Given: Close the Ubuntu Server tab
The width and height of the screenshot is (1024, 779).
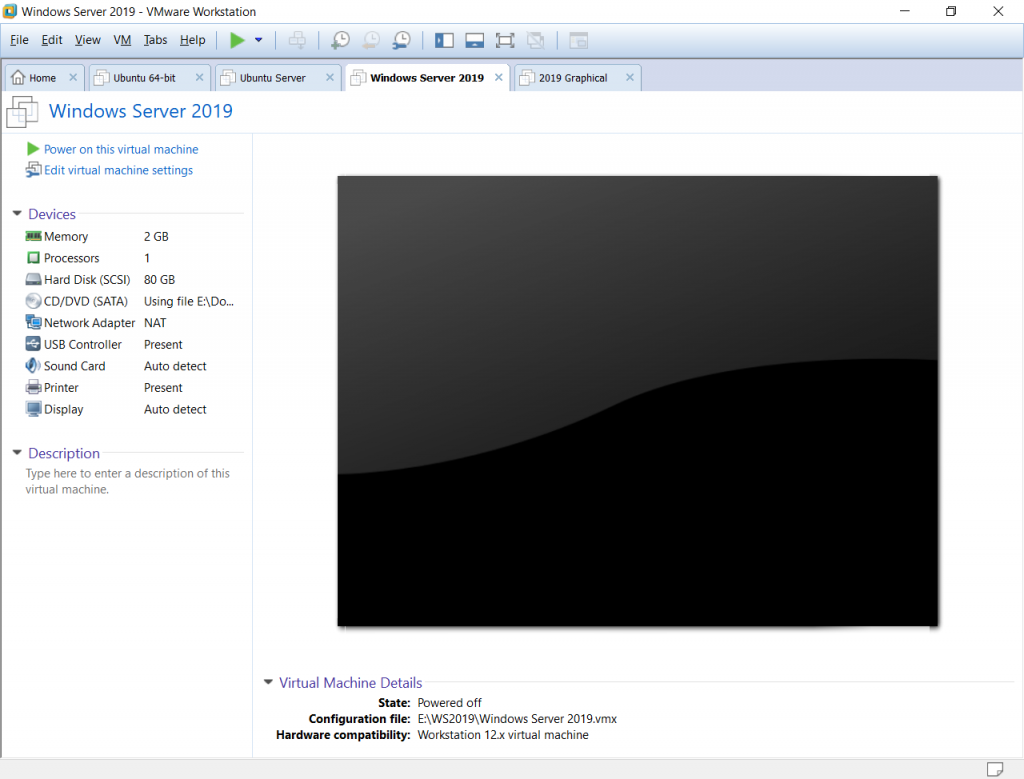Looking at the screenshot, I should [330, 77].
